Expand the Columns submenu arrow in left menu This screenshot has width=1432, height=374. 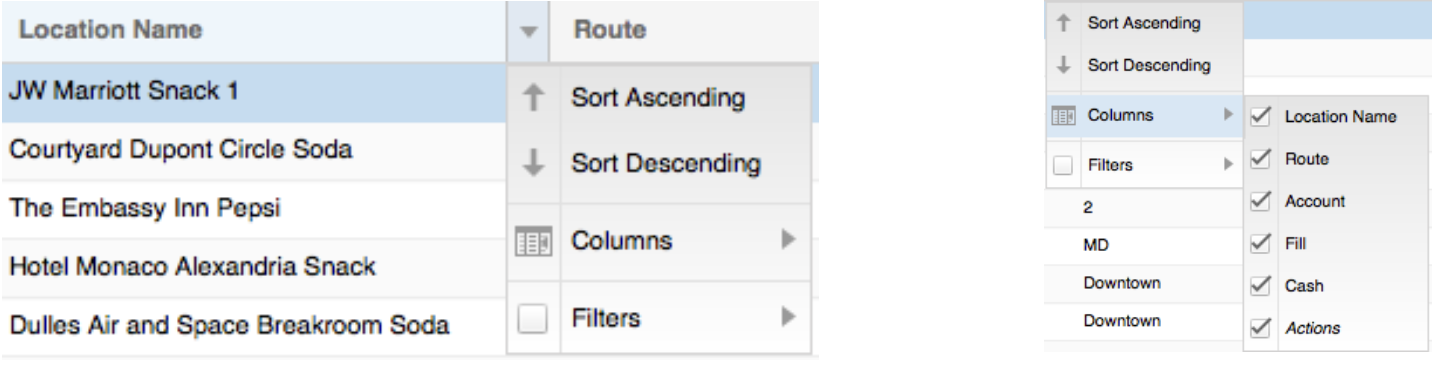click(788, 240)
